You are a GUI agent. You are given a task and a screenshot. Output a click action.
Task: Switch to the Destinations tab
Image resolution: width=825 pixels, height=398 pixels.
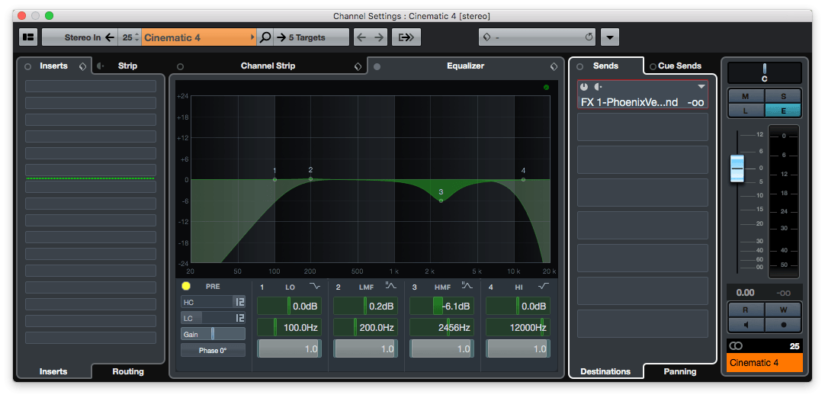click(605, 371)
